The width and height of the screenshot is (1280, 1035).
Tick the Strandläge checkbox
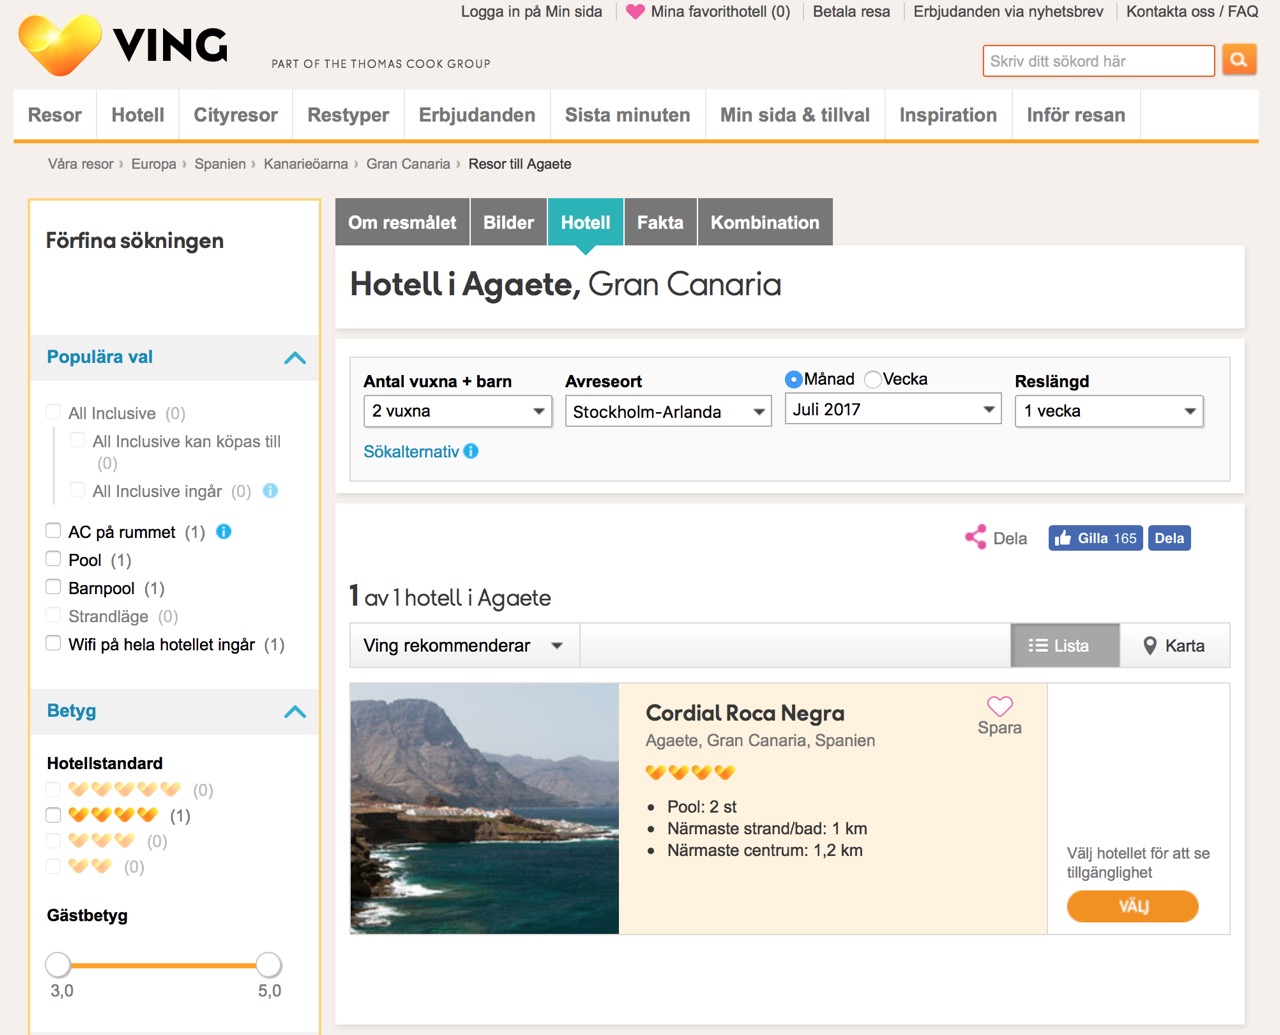[x=54, y=615]
